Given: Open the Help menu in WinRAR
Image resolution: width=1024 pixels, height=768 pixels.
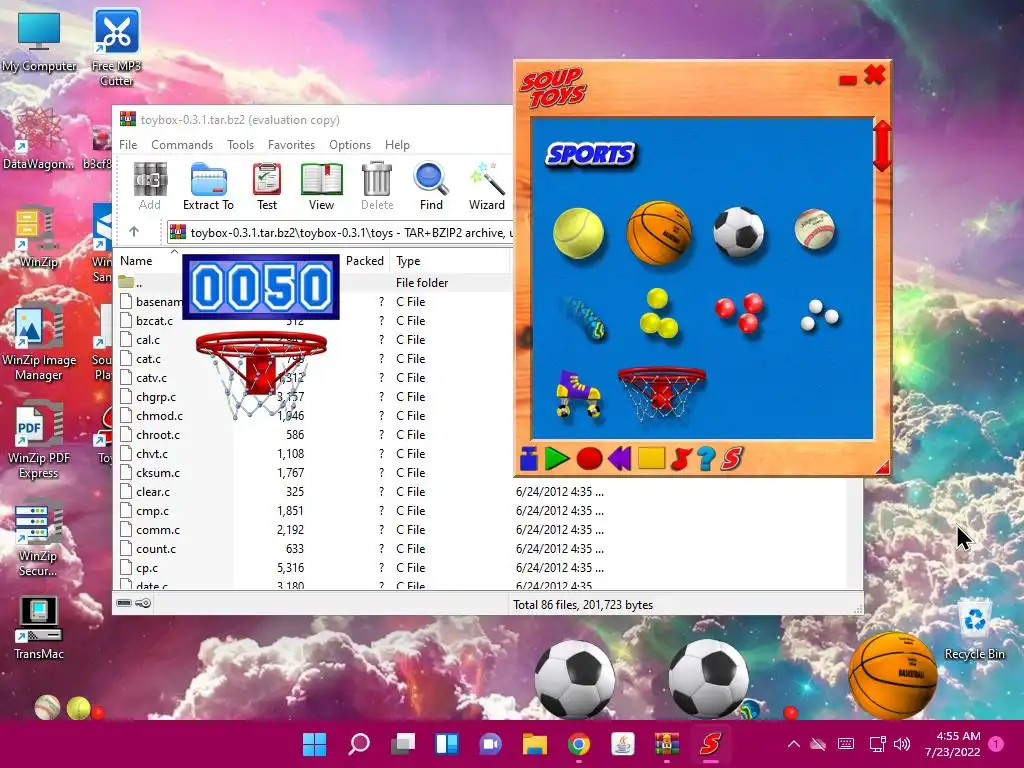Looking at the screenshot, I should pyautogui.click(x=397, y=145).
